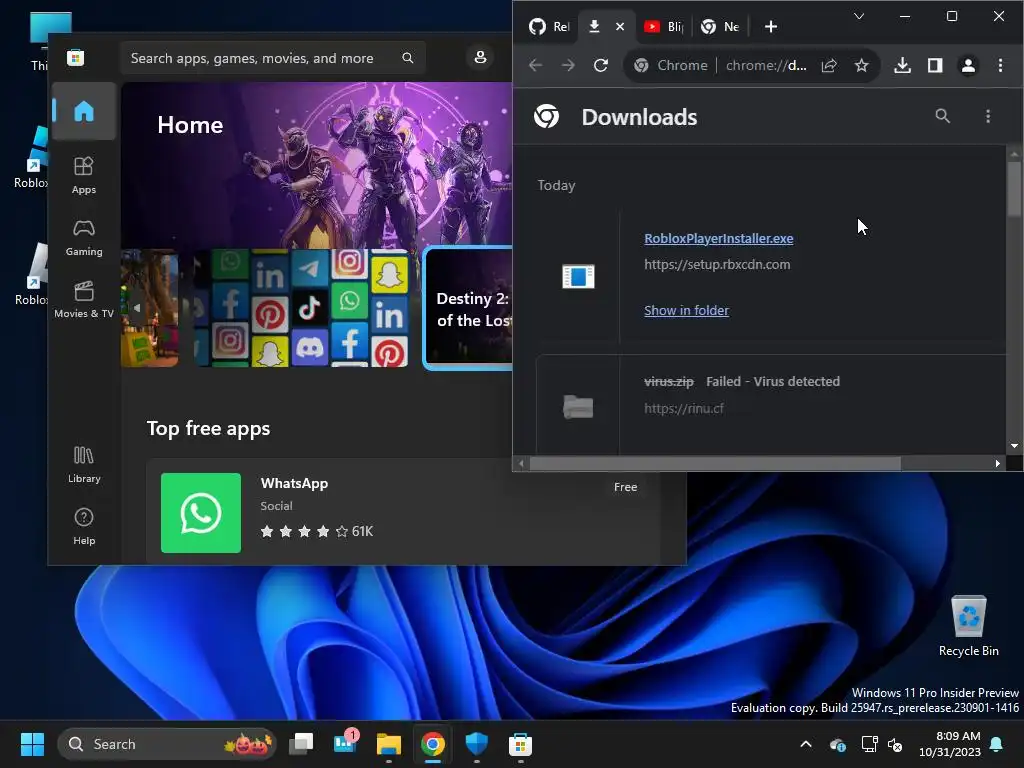Open Downloads page more actions menu
1024x768 pixels.
coord(987,116)
